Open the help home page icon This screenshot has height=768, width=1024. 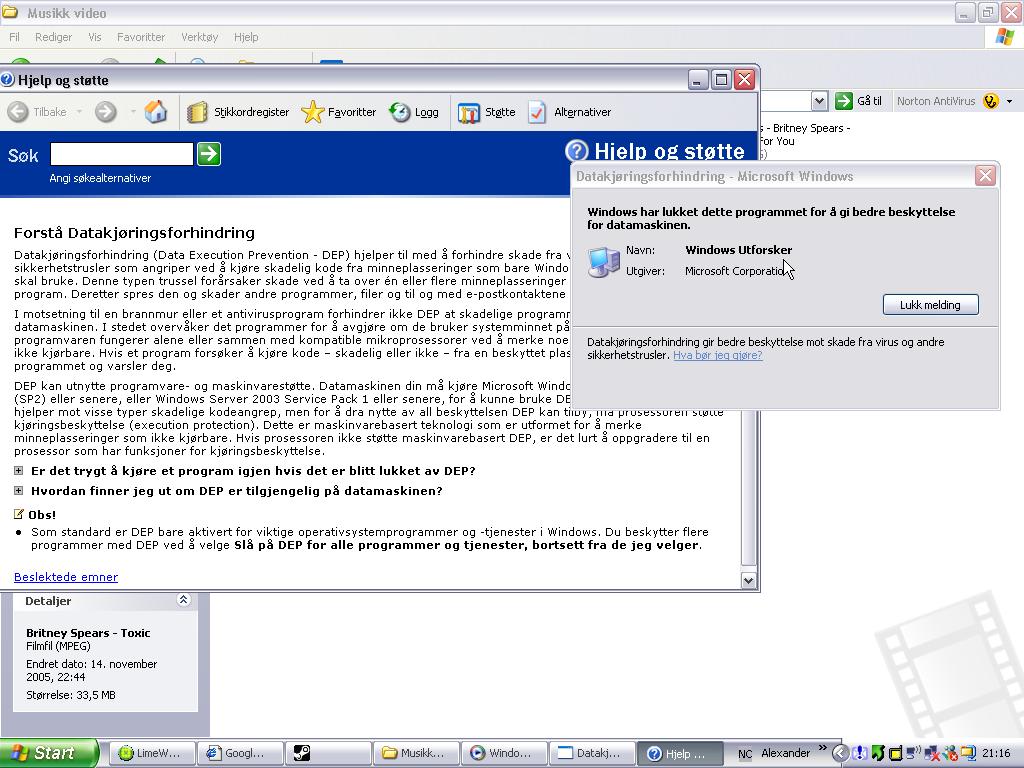155,112
